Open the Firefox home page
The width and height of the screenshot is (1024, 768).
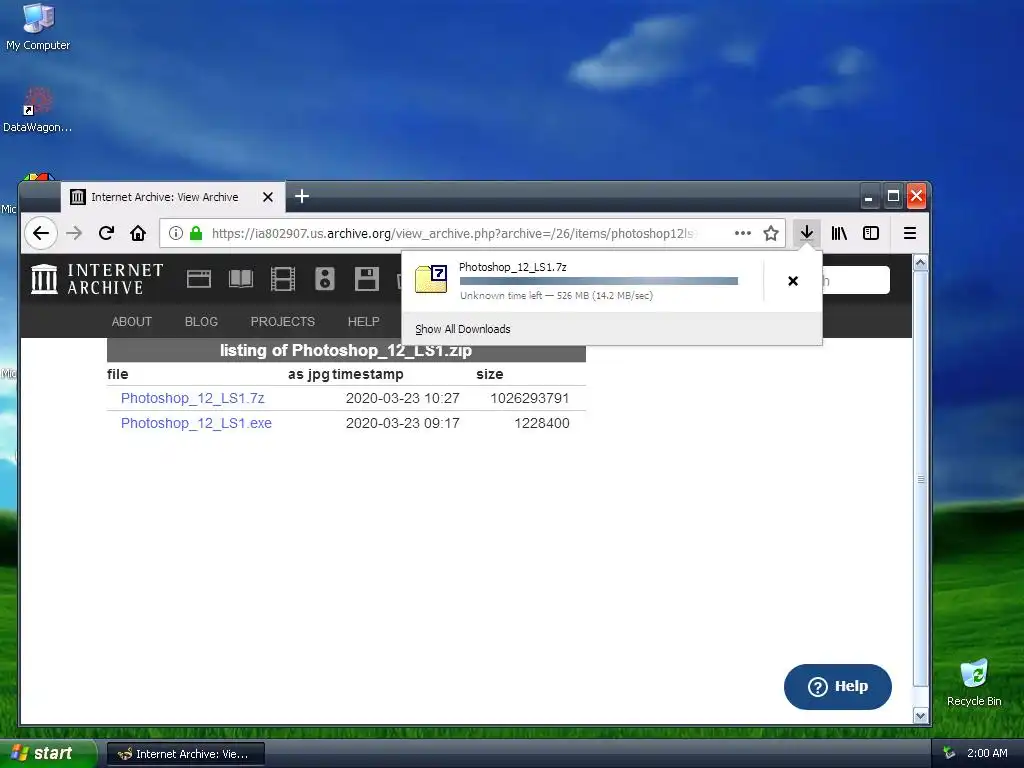click(x=138, y=233)
